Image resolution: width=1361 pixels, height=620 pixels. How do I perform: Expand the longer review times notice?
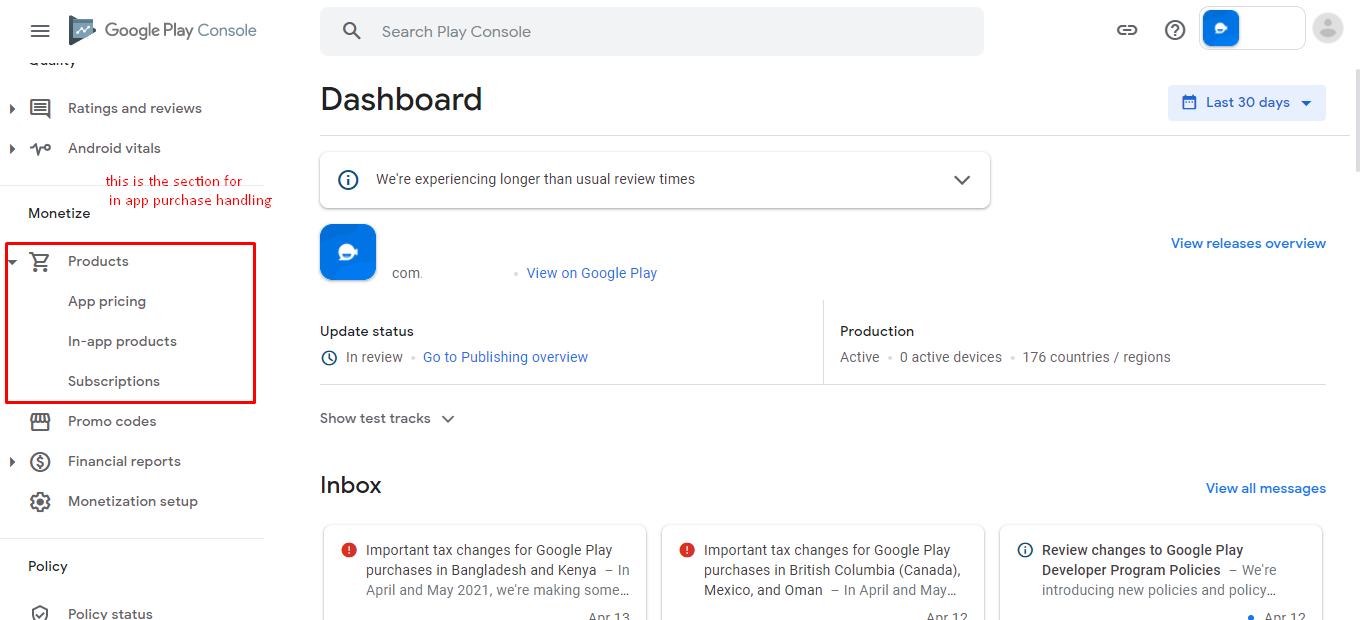coord(962,180)
